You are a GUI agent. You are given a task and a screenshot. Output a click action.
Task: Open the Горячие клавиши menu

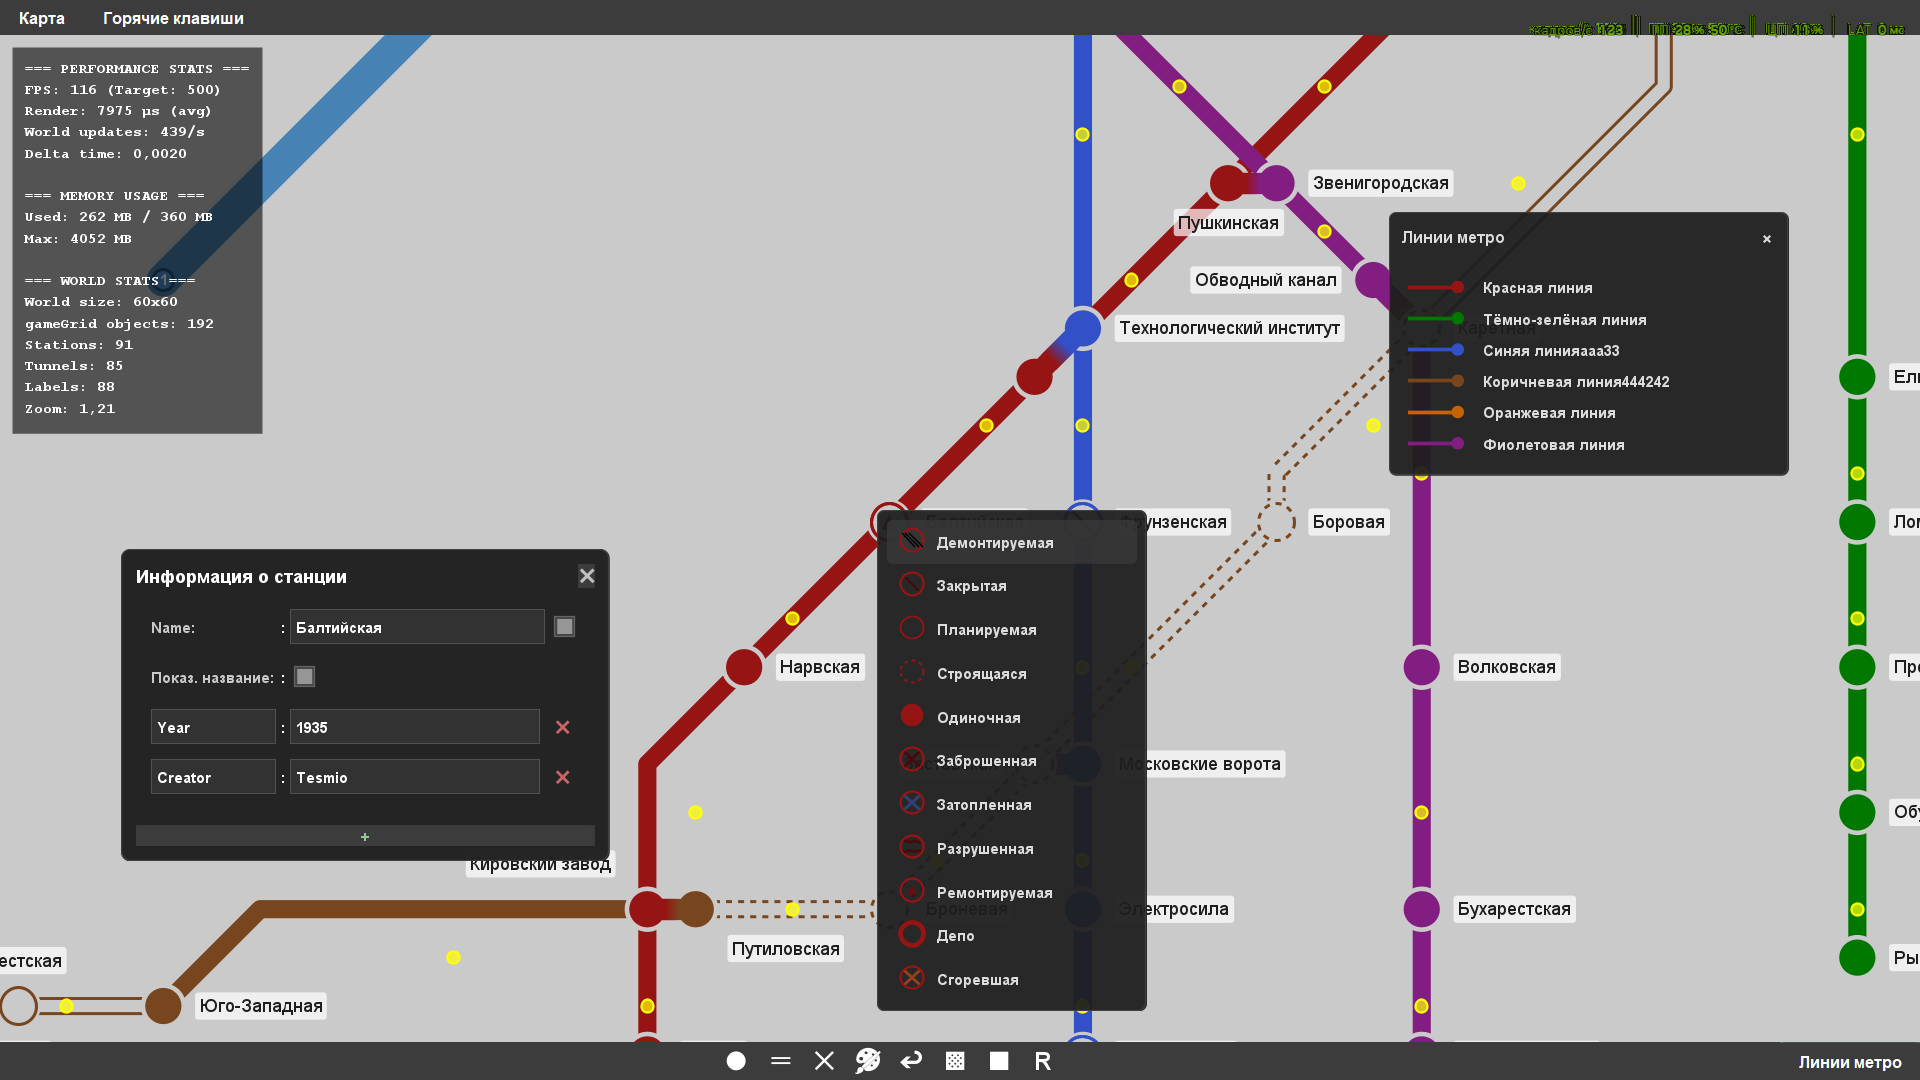point(173,18)
